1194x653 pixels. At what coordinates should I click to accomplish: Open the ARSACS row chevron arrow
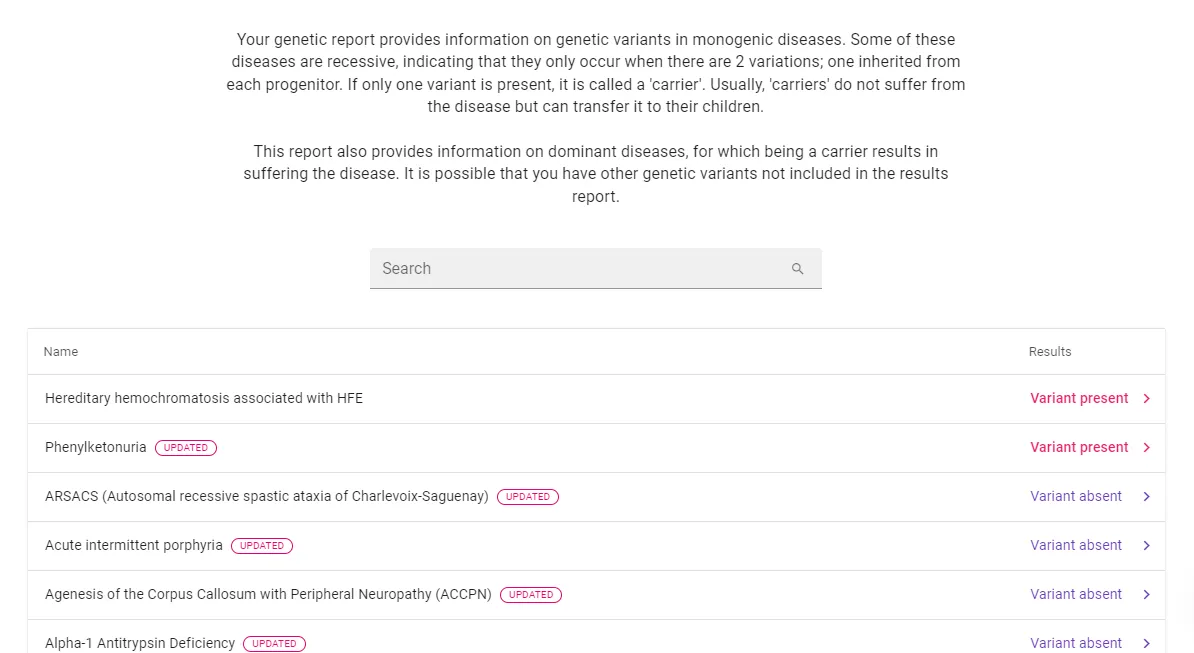pos(1146,496)
